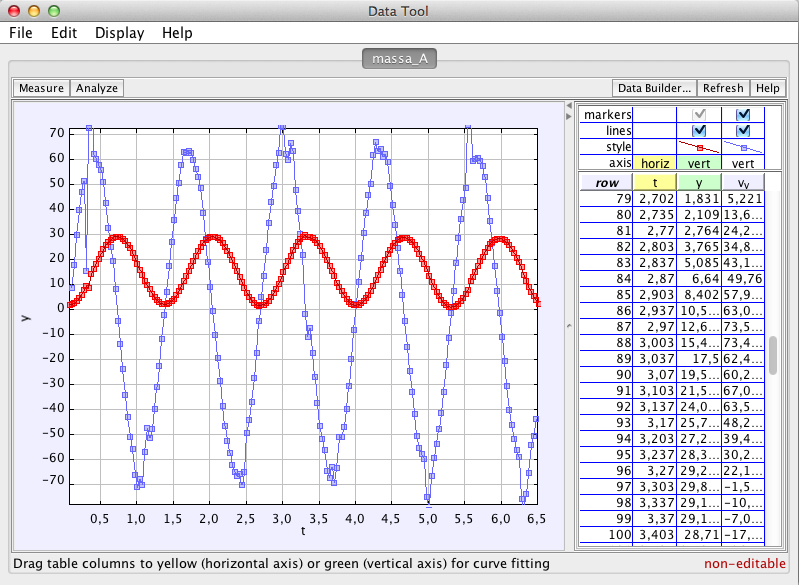Click the red y style swatch
The height and width of the screenshot is (585, 799).
699,147
